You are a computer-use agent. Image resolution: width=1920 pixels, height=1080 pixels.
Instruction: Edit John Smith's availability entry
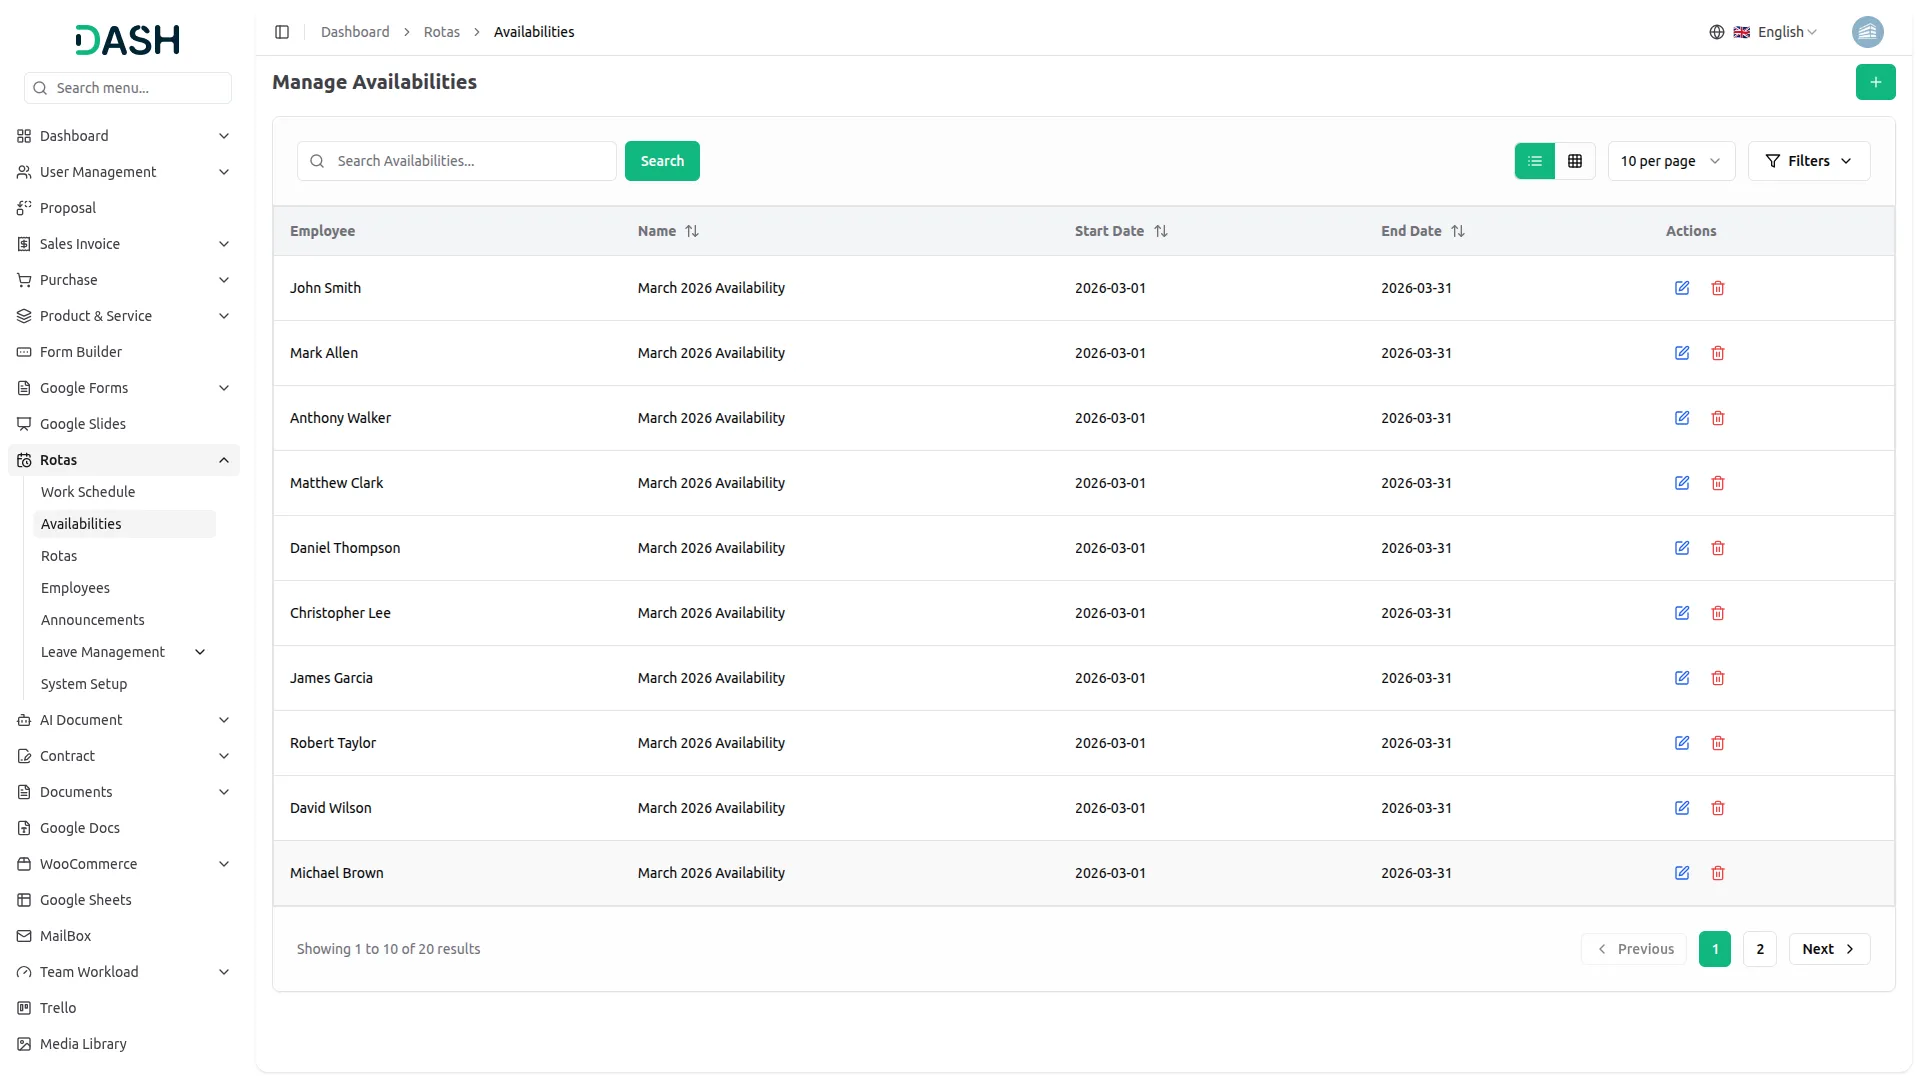1682,288
